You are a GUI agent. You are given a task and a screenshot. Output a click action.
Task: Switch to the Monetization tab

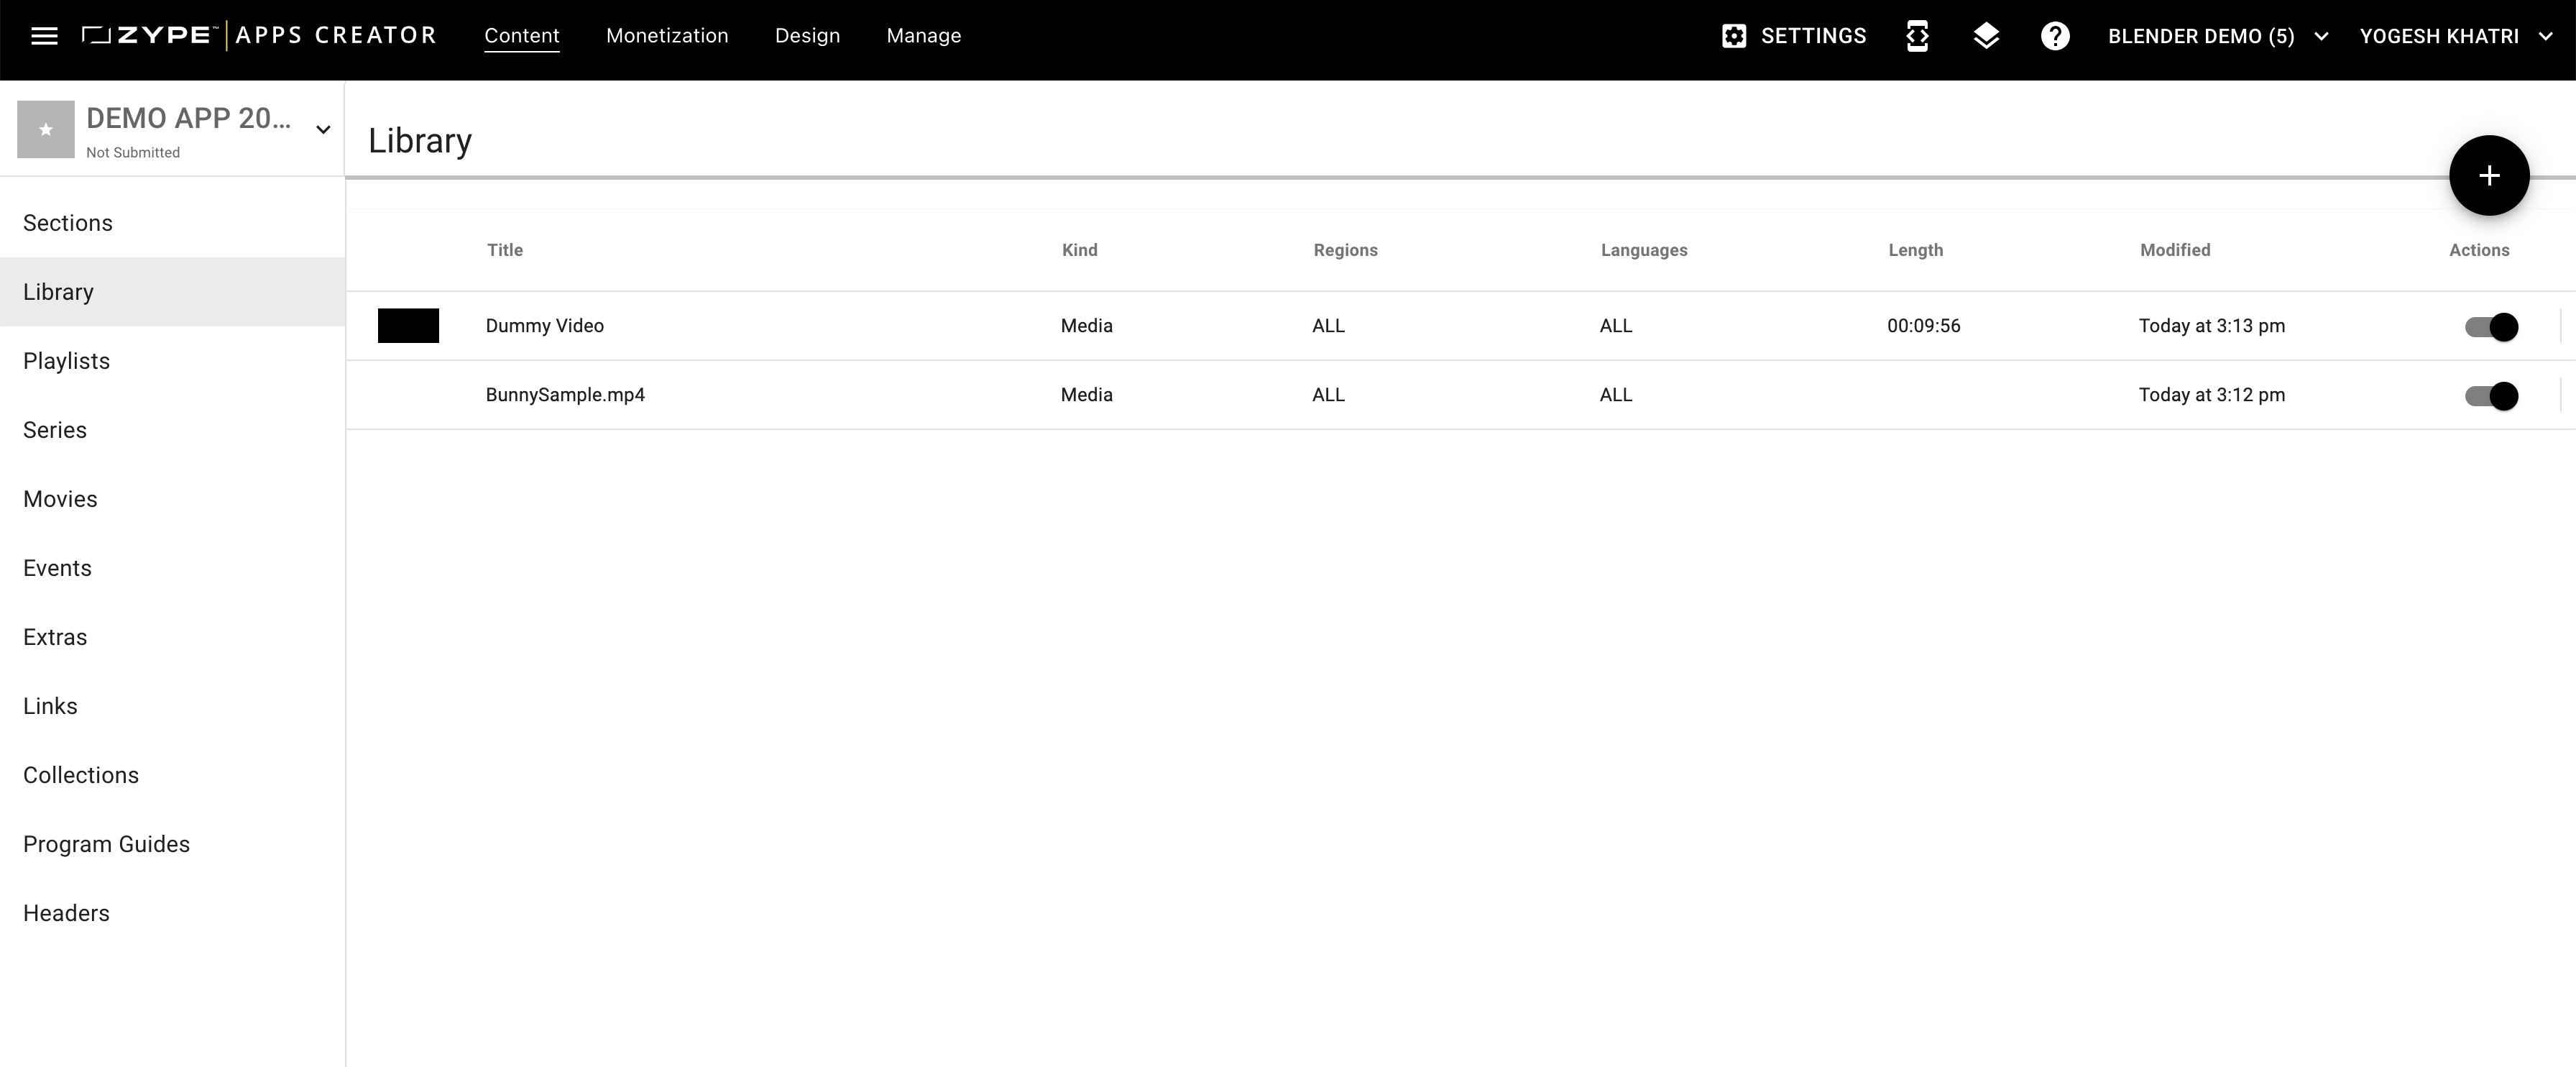coord(667,36)
